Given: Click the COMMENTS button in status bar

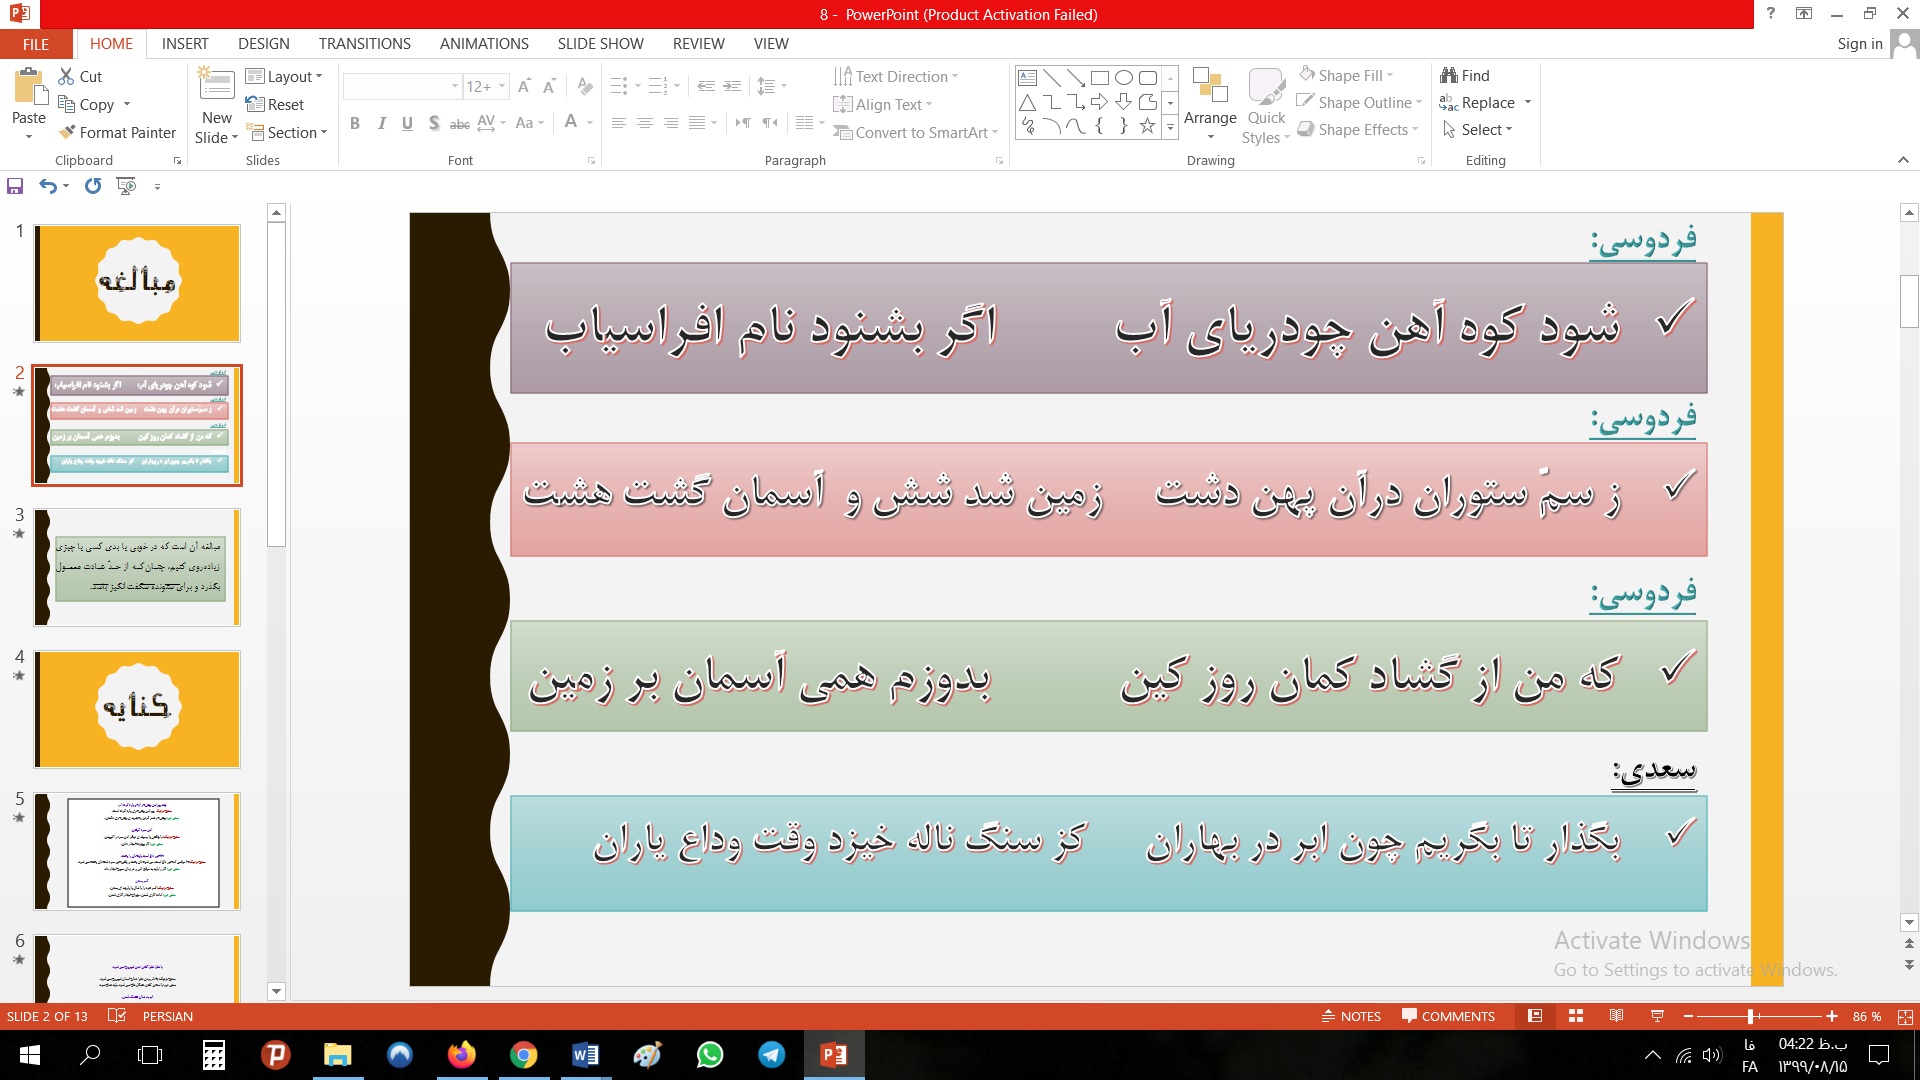Looking at the screenshot, I should click(1448, 1016).
